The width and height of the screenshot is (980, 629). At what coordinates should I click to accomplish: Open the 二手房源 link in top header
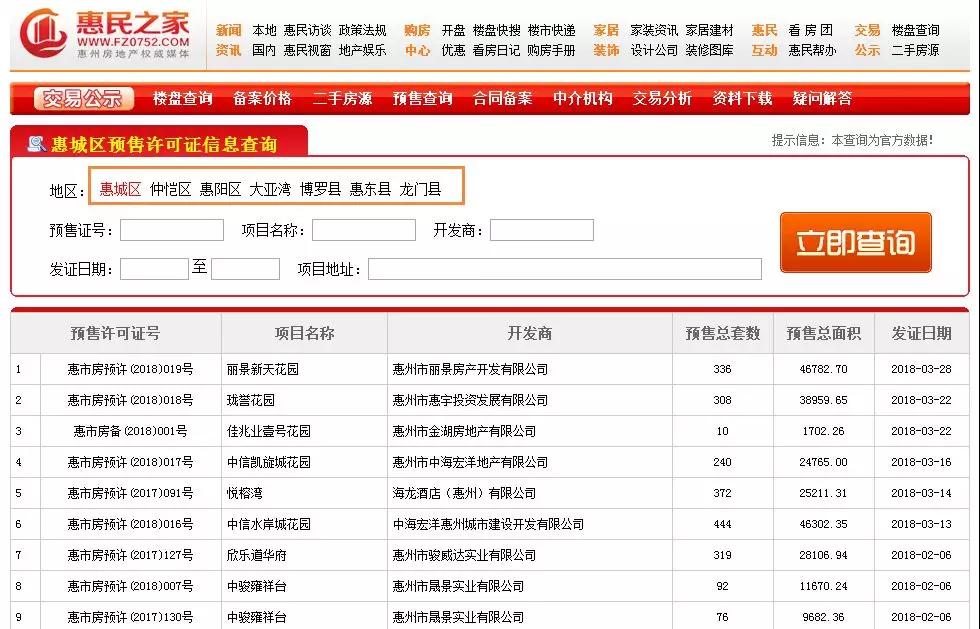pos(916,50)
